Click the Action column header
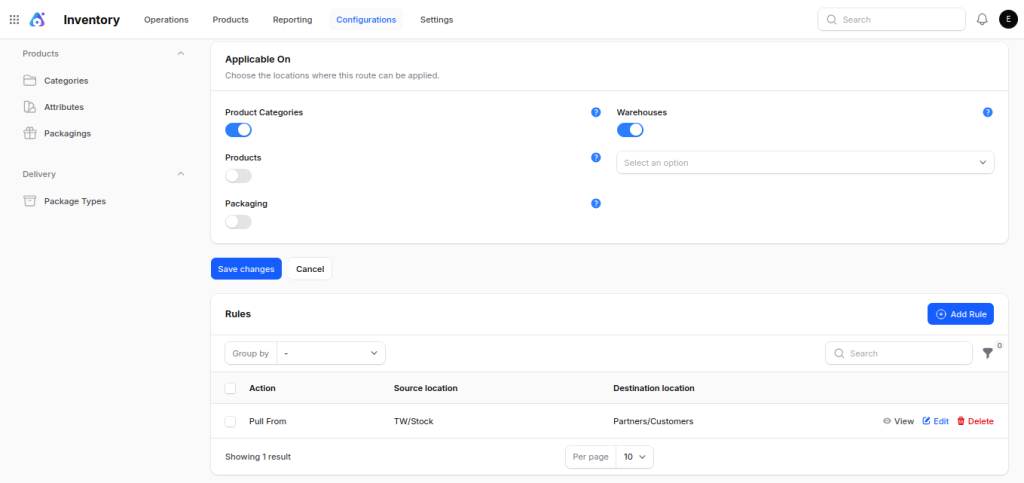 click(x=263, y=388)
